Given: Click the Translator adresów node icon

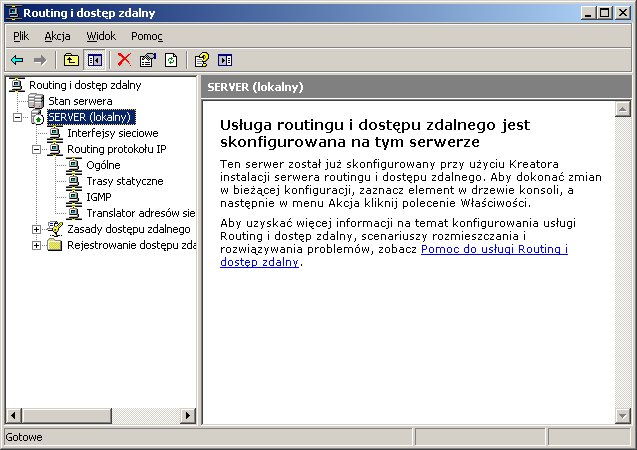Looking at the screenshot, I should (x=74, y=213).
